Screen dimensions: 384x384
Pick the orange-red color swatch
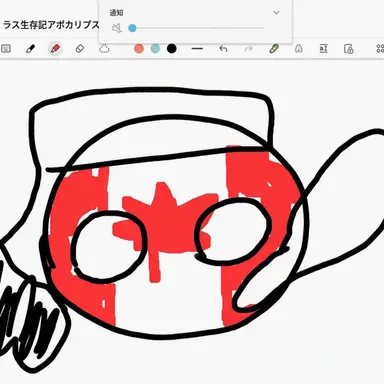point(139,49)
